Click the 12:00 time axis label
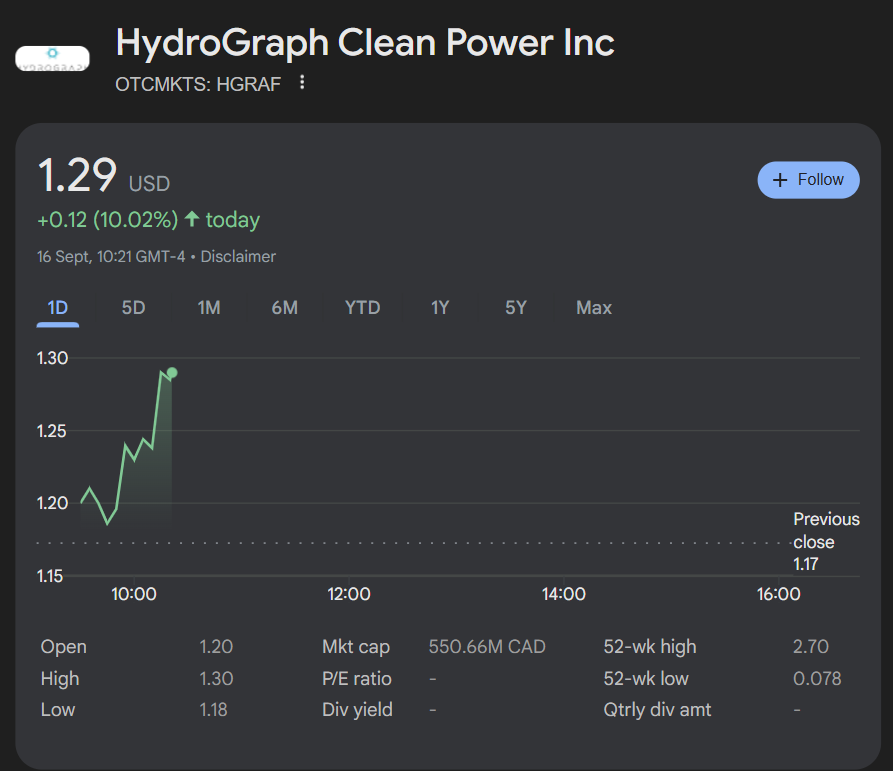Image resolution: width=893 pixels, height=771 pixels. pyautogui.click(x=349, y=594)
